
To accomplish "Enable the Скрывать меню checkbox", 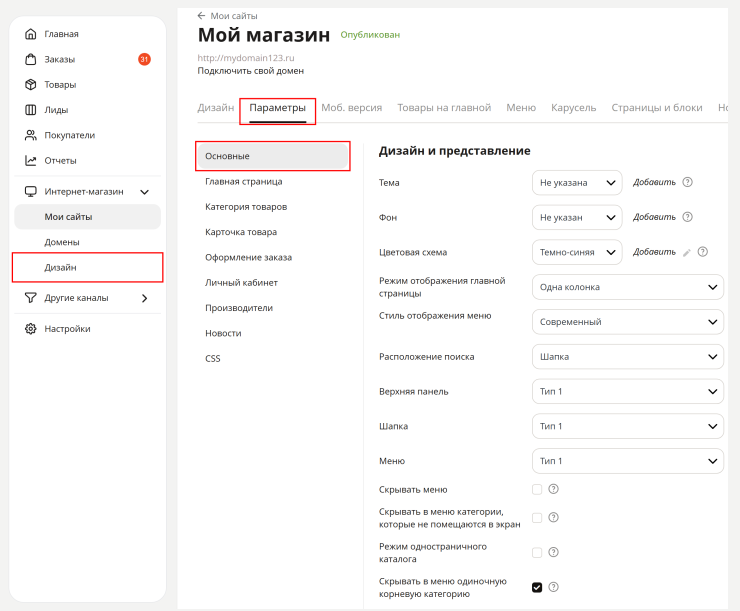I will [537, 489].
